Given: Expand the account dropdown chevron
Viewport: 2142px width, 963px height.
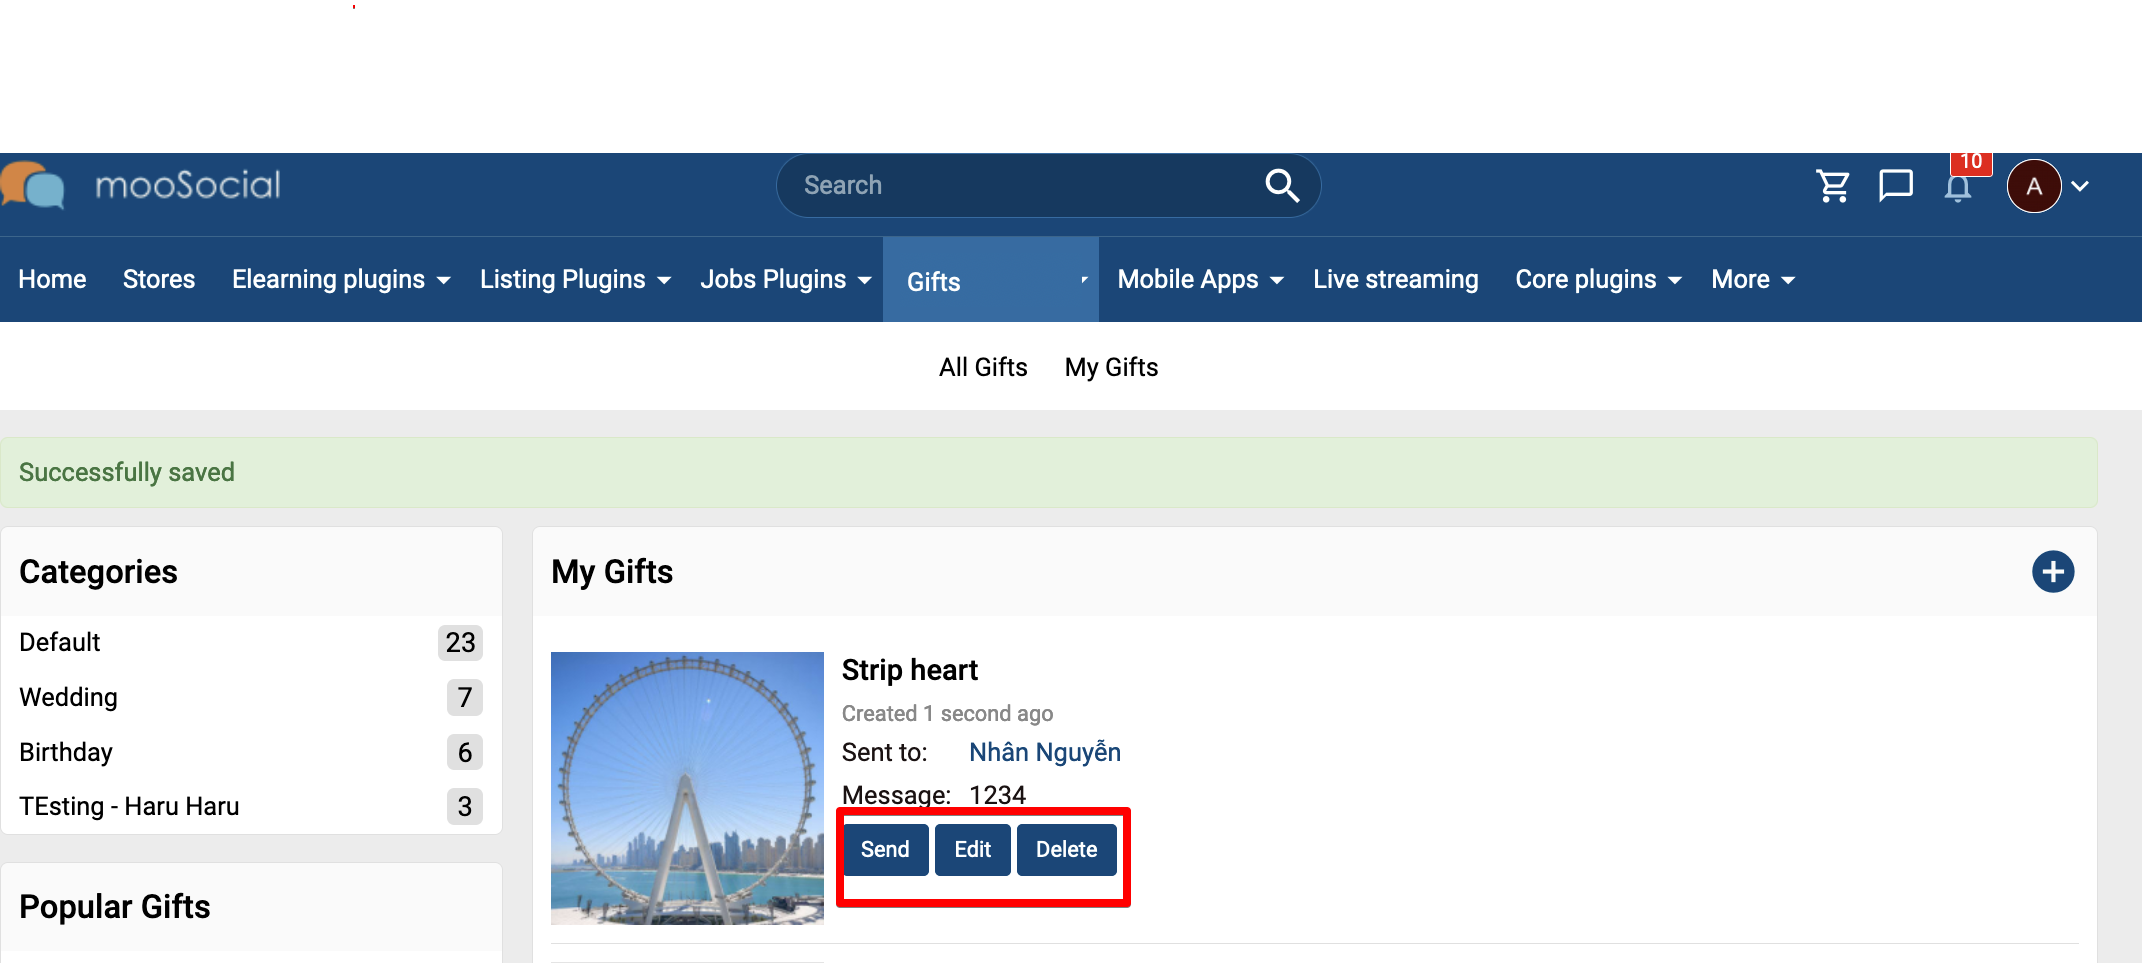Looking at the screenshot, I should pyautogui.click(x=2081, y=186).
